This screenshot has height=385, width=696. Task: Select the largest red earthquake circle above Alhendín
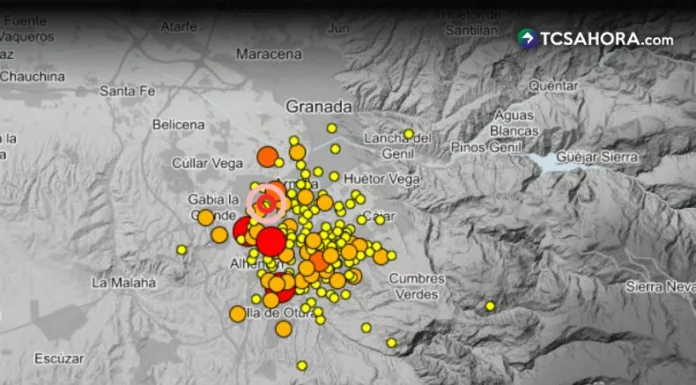point(270,242)
